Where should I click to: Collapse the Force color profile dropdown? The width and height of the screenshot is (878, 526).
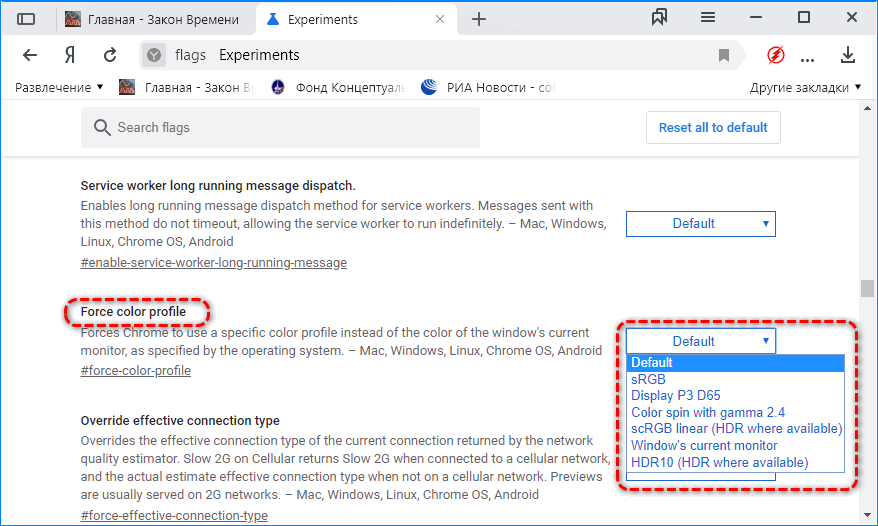700,341
